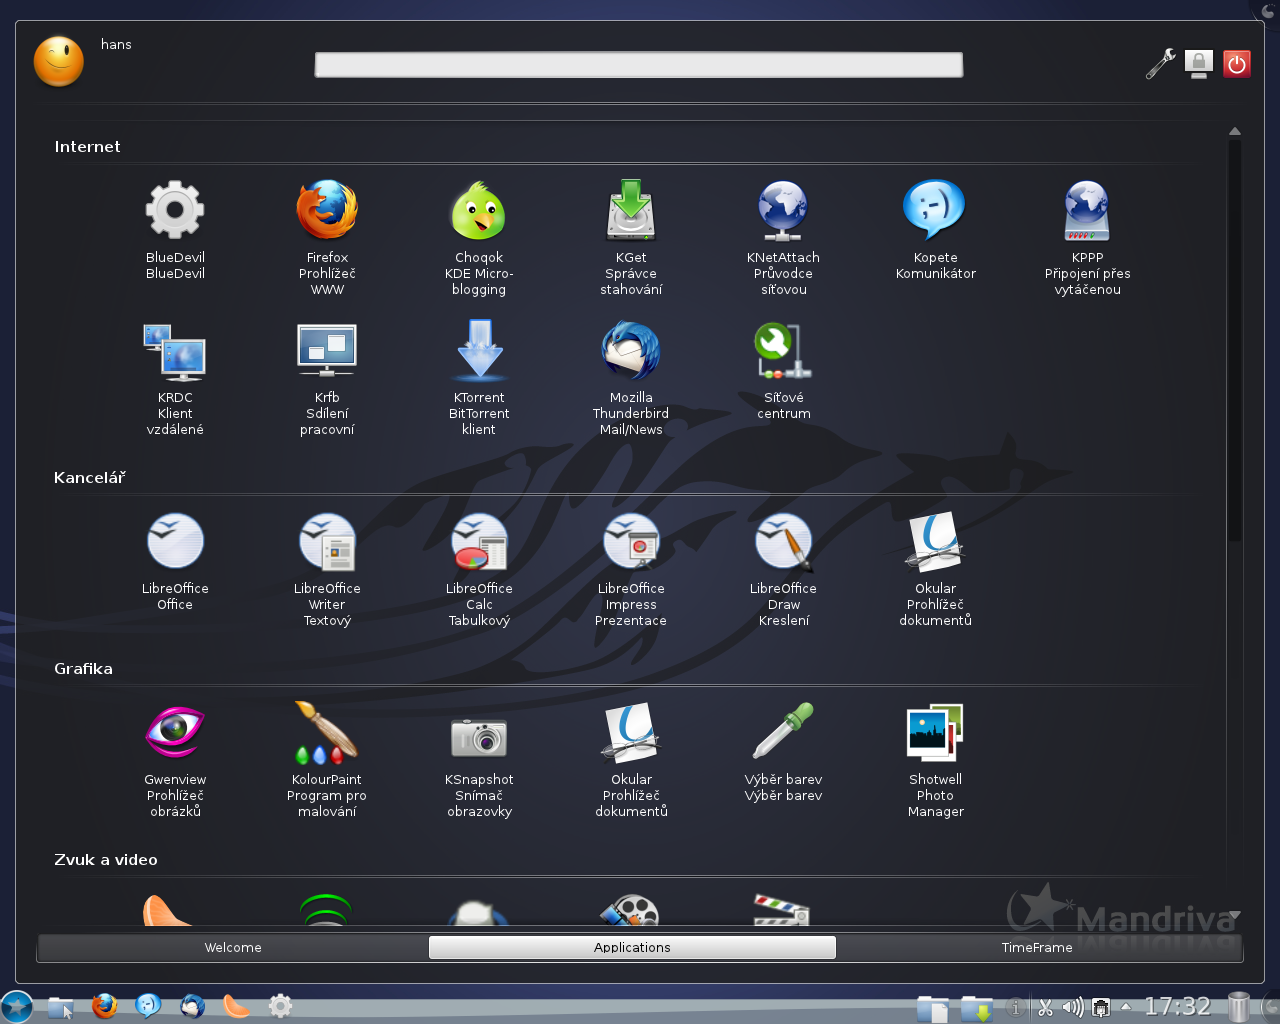Open Kopete Komunikátor messenger
The height and width of the screenshot is (1024, 1280).
tap(935, 211)
